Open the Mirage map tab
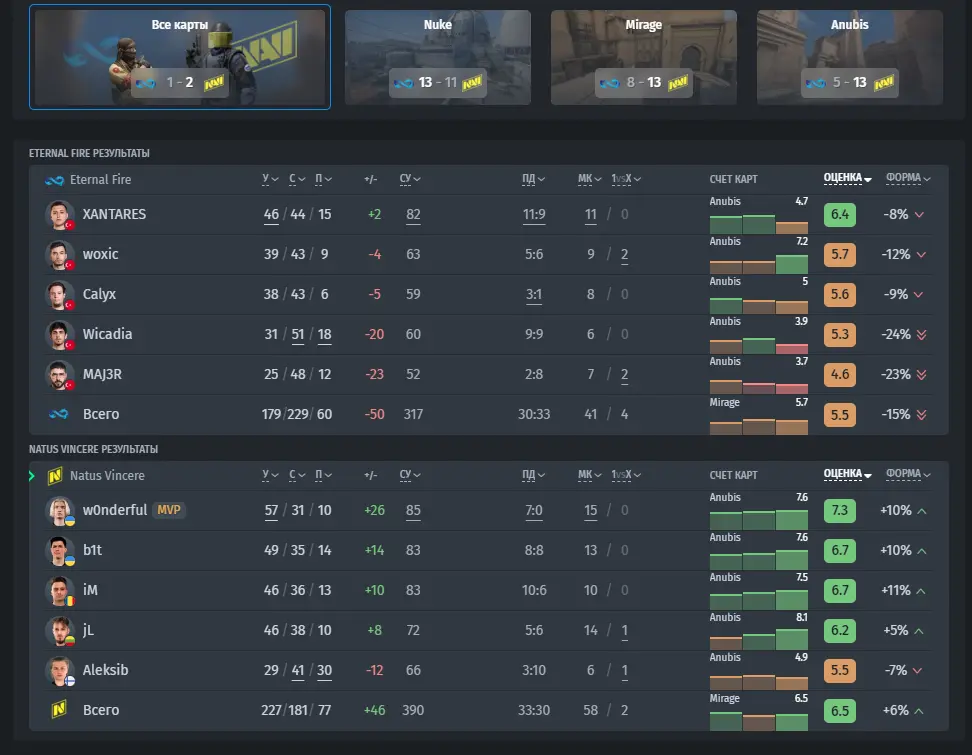Image resolution: width=972 pixels, height=755 pixels. 643,57
